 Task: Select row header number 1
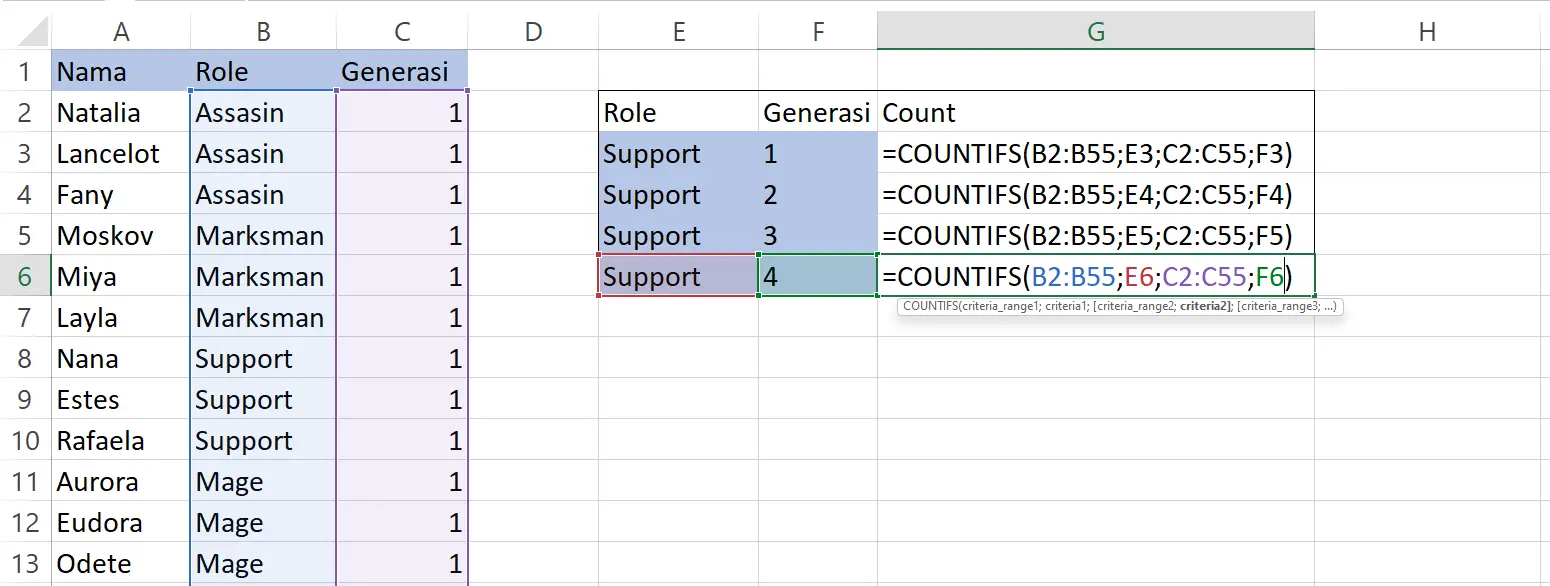25,72
